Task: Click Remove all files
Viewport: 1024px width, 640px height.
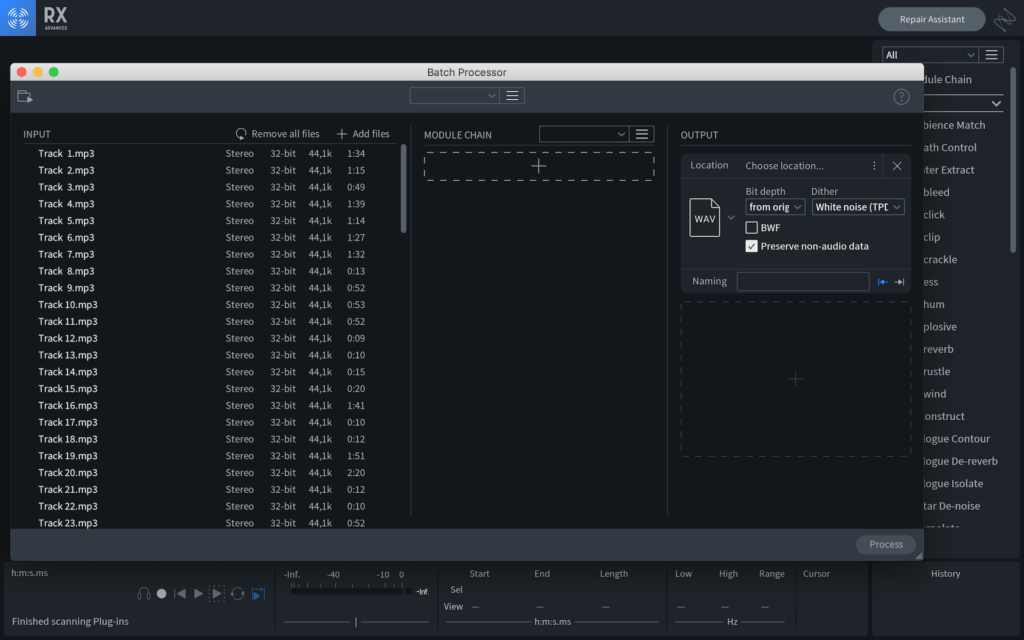Action: point(278,134)
